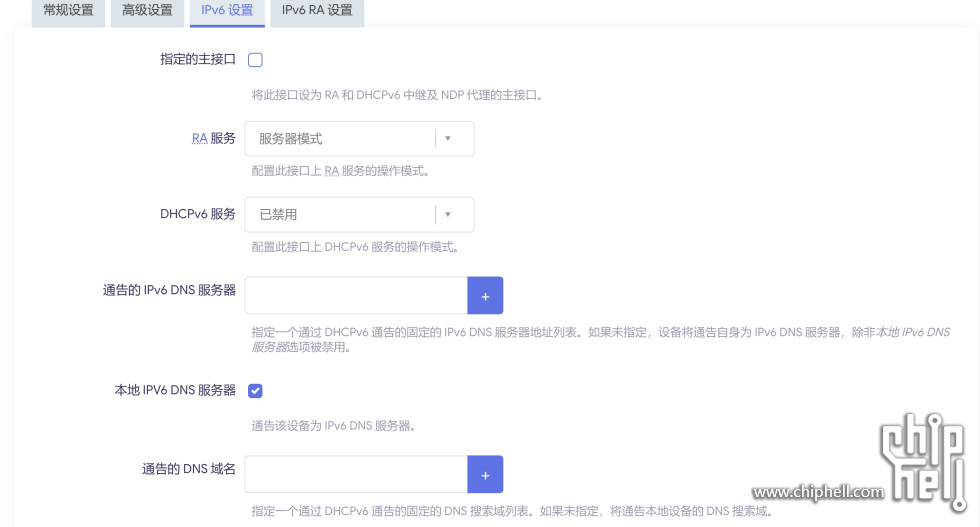Open the RA 服务 dropdown showing 服务器模式

tap(359, 139)
